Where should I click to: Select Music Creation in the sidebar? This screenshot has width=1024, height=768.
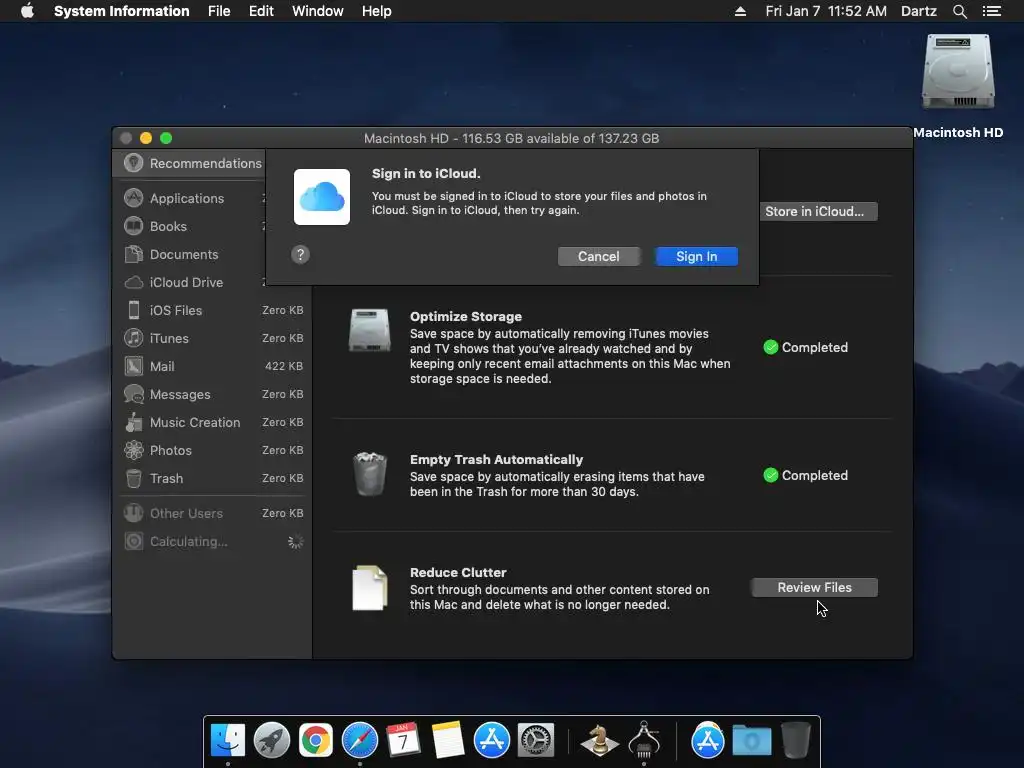[214, 423]
